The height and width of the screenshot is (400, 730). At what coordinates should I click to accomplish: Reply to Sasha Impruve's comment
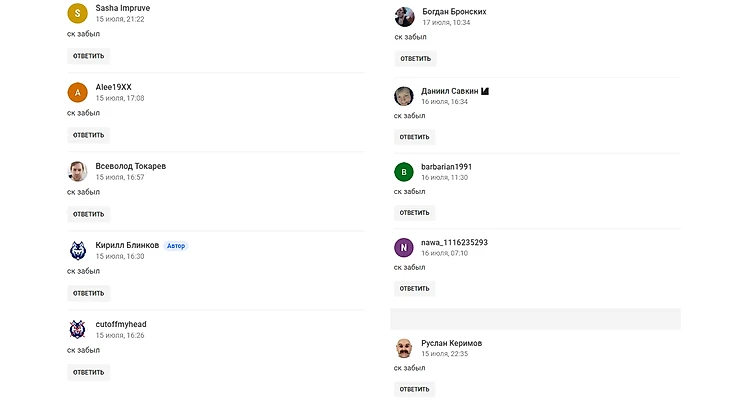point(88,56)
